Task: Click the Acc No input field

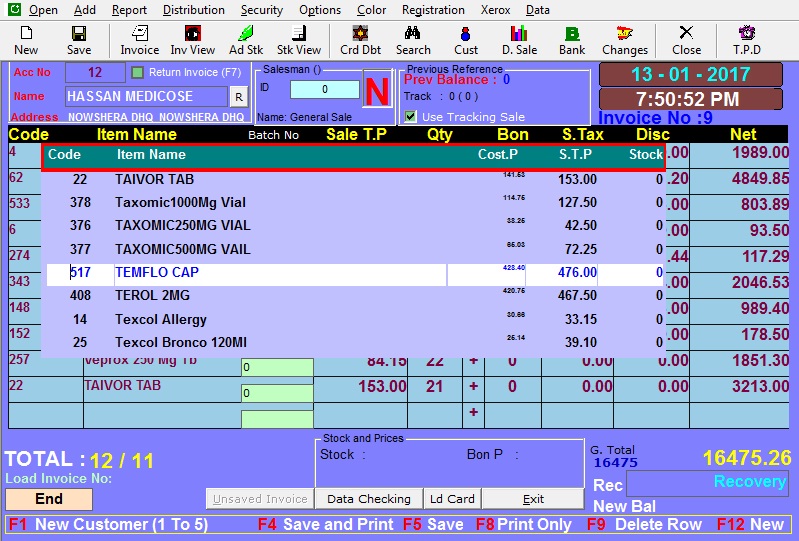Action: [x=95, y=72]
